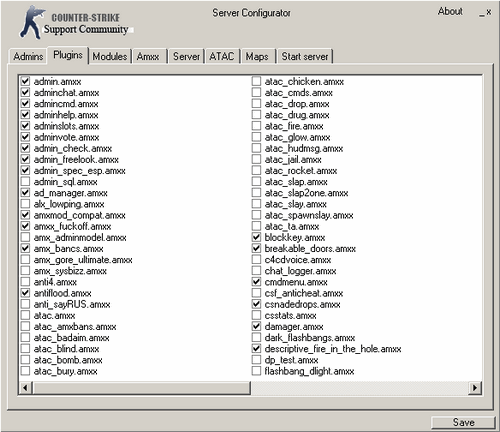
Task: Enable flashbang_dlight.amxx plugin
Action: click(x=256, y=371)
